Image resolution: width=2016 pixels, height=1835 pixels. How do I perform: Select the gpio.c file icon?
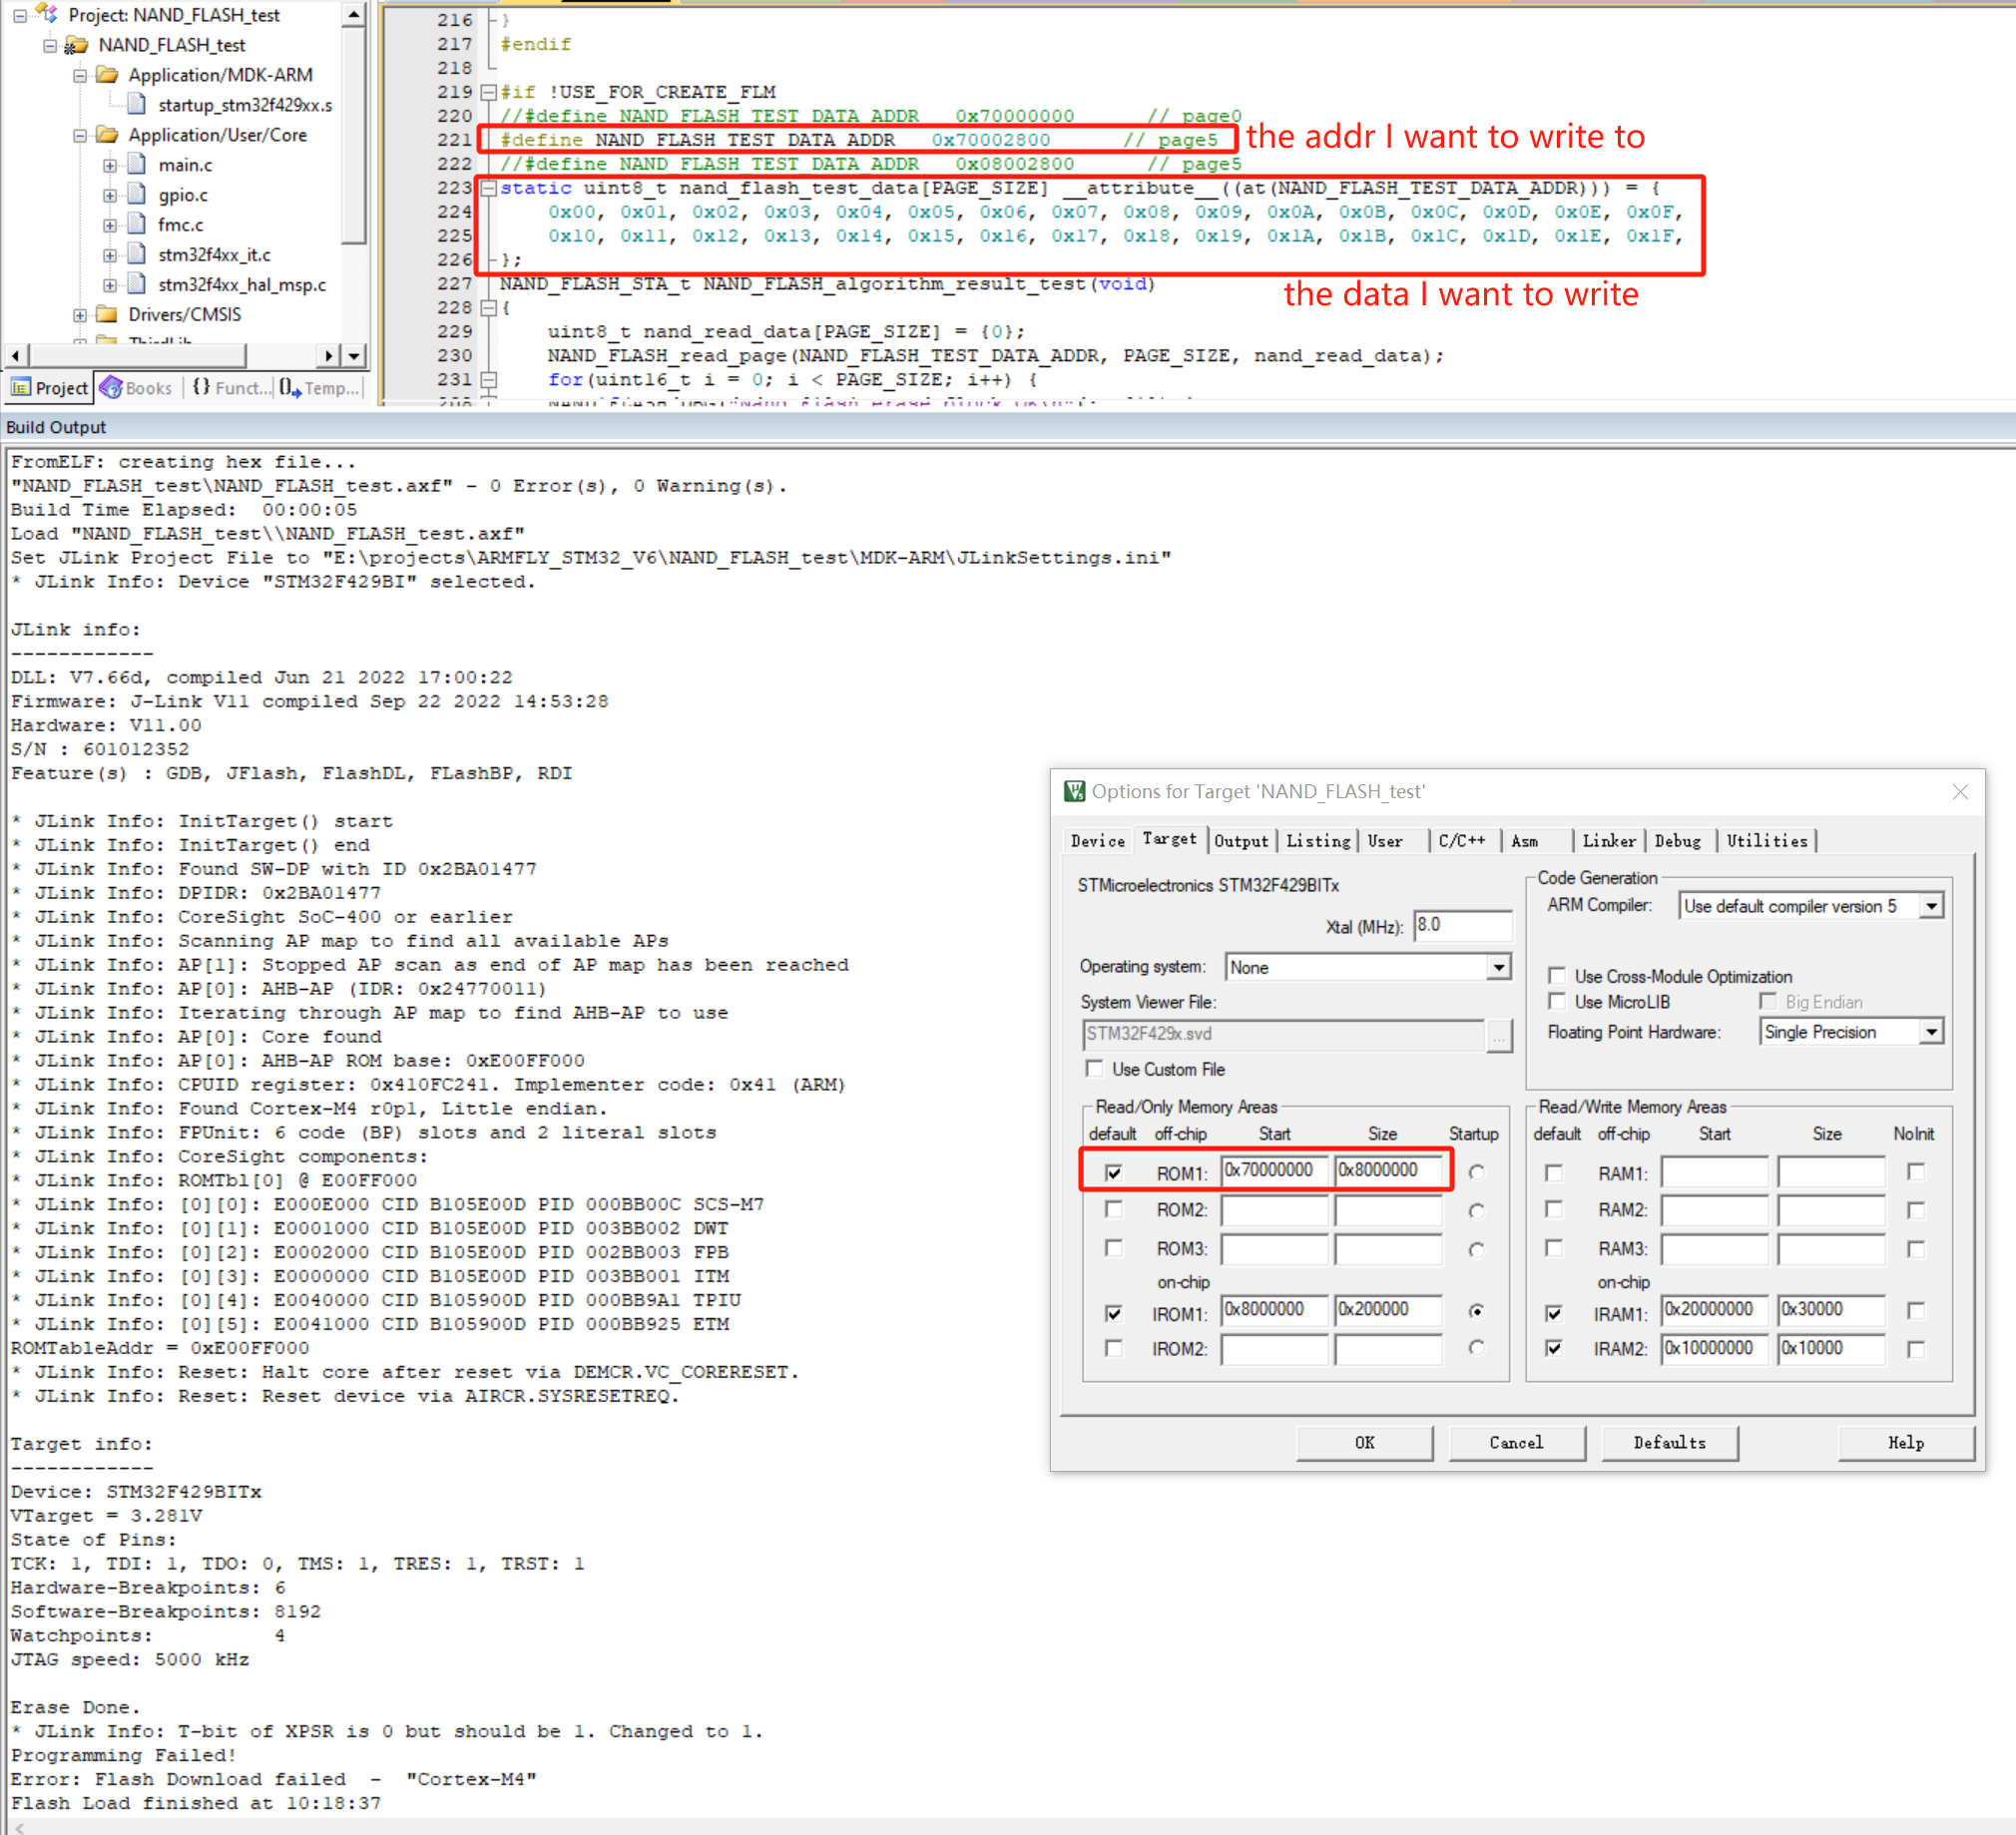coord(138,194)
